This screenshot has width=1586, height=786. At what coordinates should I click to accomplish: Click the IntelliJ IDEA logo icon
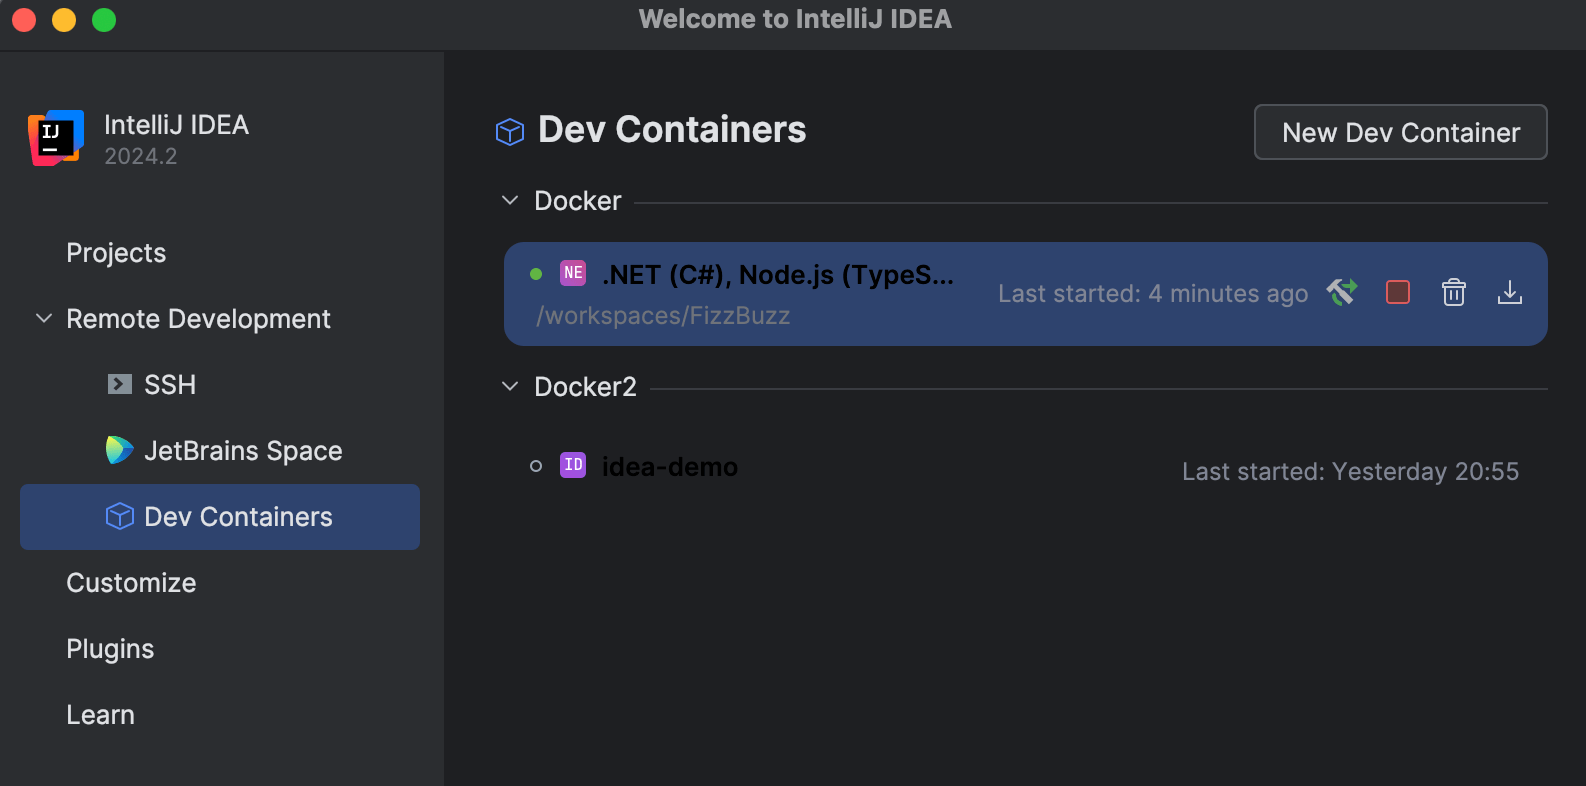click(x=56, y=138)
